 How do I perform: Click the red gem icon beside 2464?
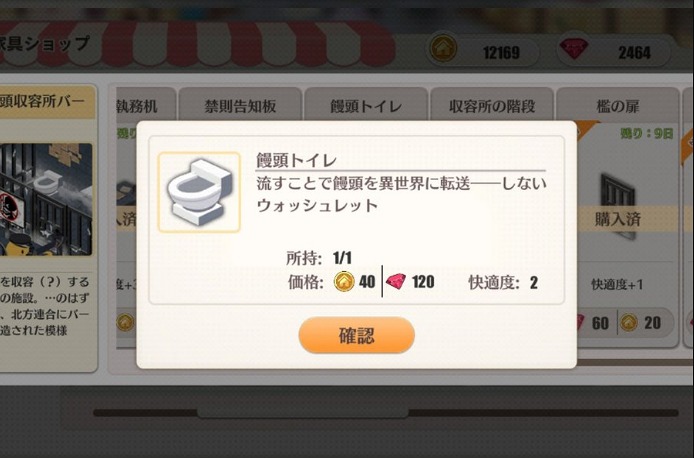coord(574,48)
